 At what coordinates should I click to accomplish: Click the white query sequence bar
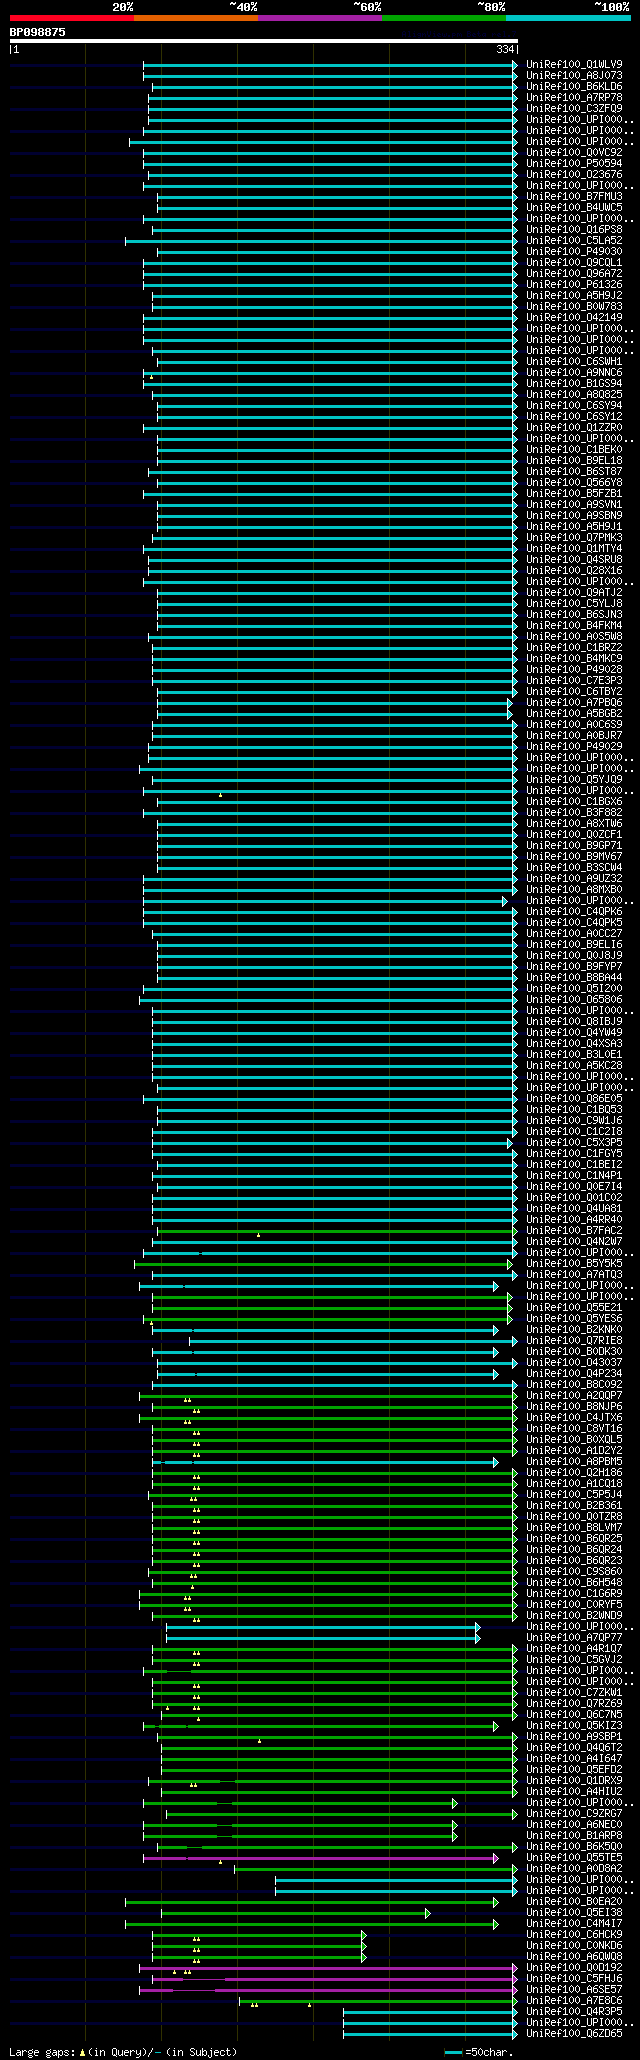(263, 41)
